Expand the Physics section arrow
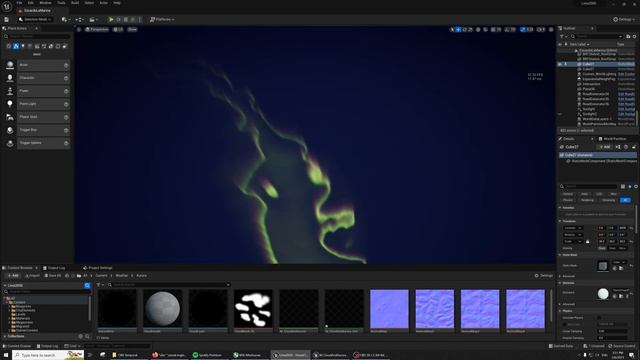The height and width of the screenshot is (360, 640). point(560,311)
